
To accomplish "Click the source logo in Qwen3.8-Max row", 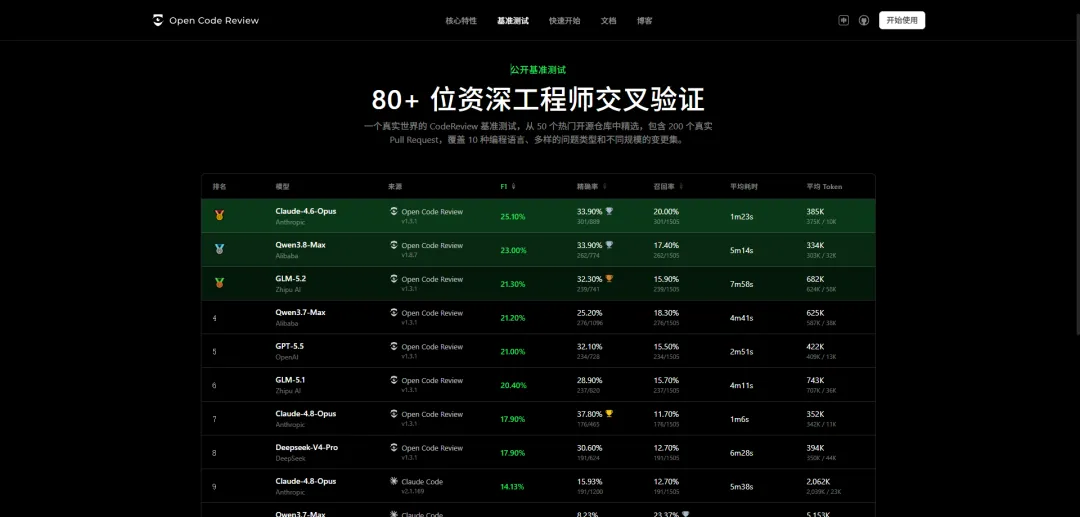I will click(x=394, y=245).
